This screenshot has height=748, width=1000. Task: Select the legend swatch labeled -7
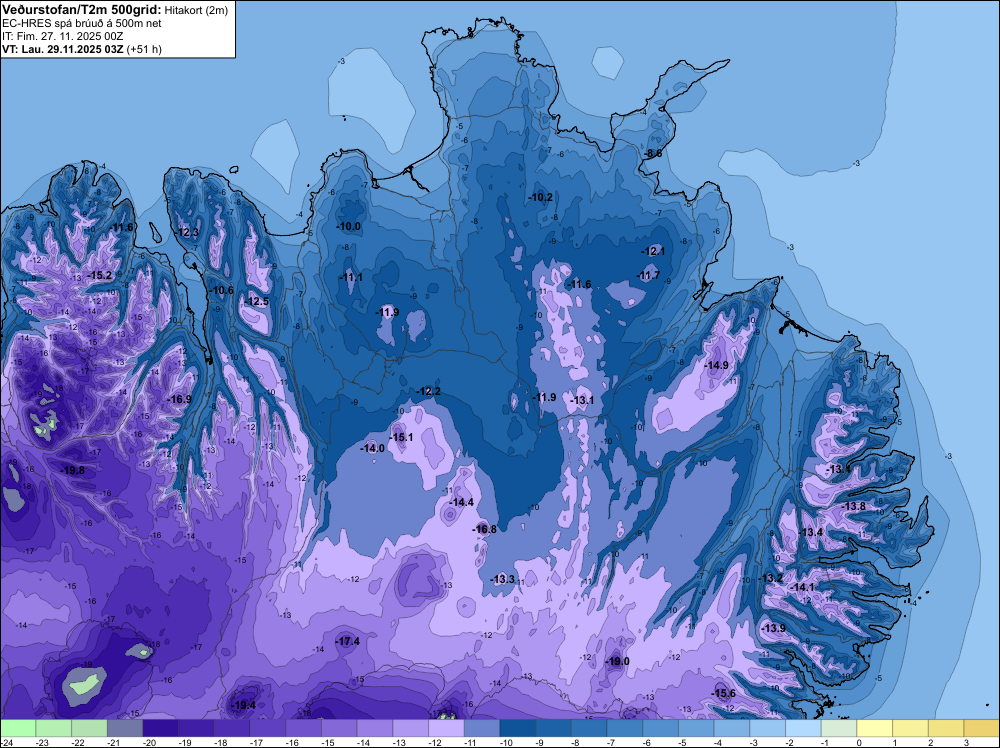(x=625, y=728)
